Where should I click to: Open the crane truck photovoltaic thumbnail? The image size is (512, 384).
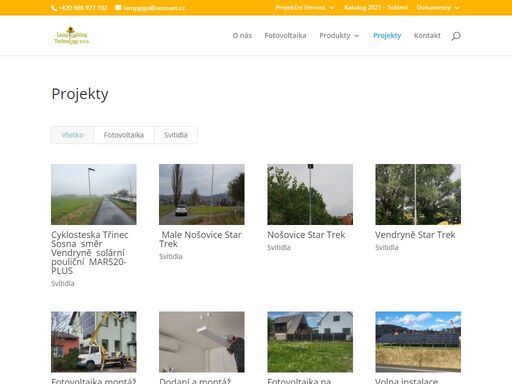(x=94, y=342)
